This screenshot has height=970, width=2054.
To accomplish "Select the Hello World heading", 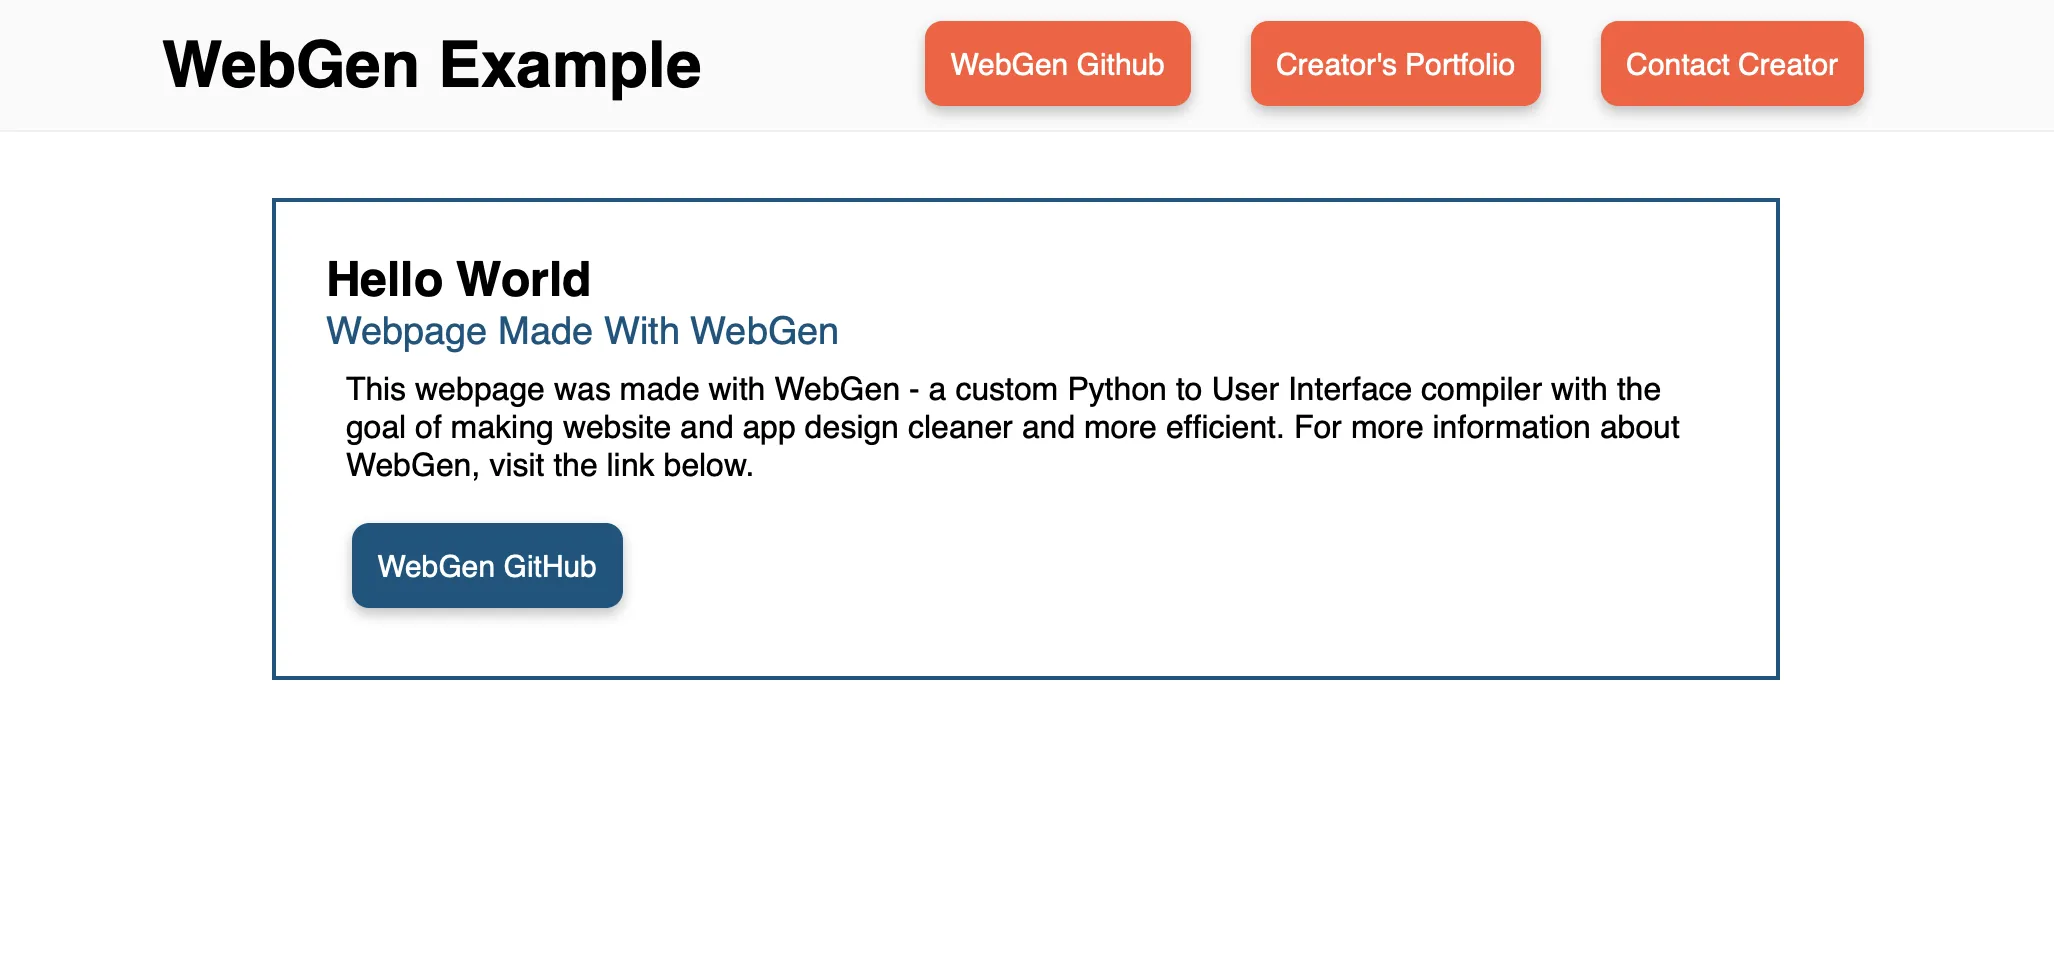I will 458,279.
